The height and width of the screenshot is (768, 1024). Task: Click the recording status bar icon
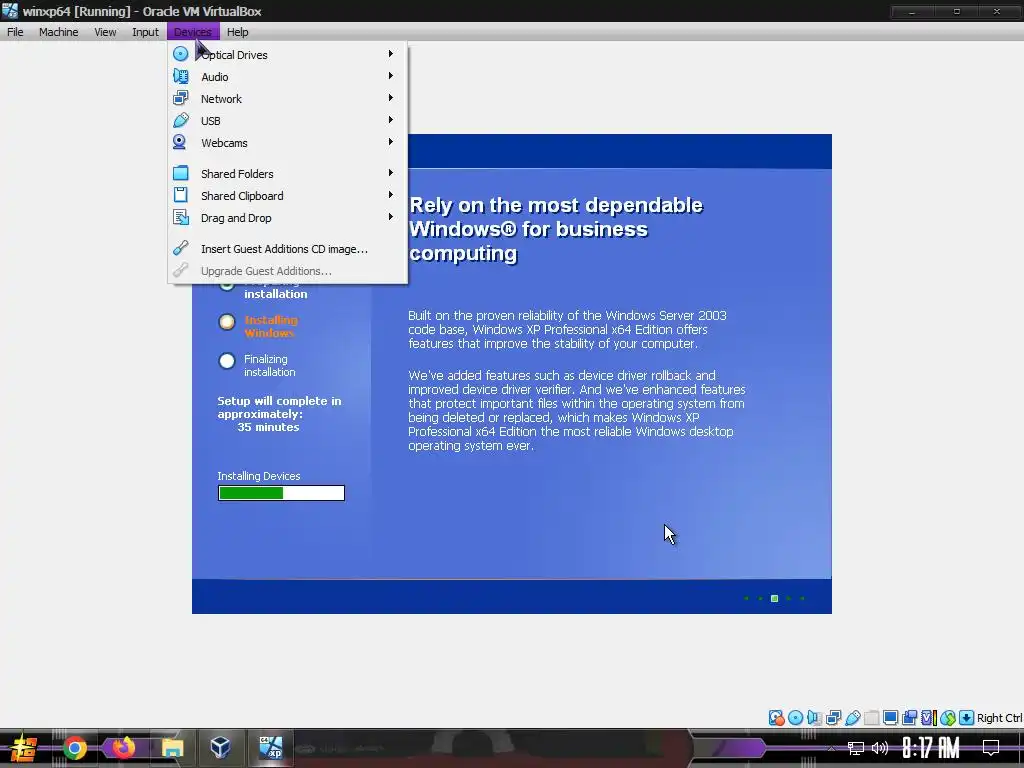pos(909,718)
